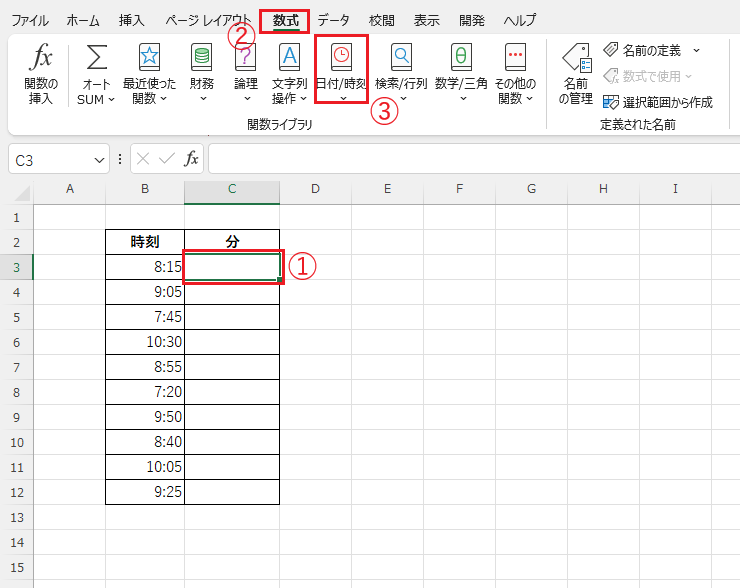
Task: Expand the AutoSum dropdown arrow
Action: 111,100
